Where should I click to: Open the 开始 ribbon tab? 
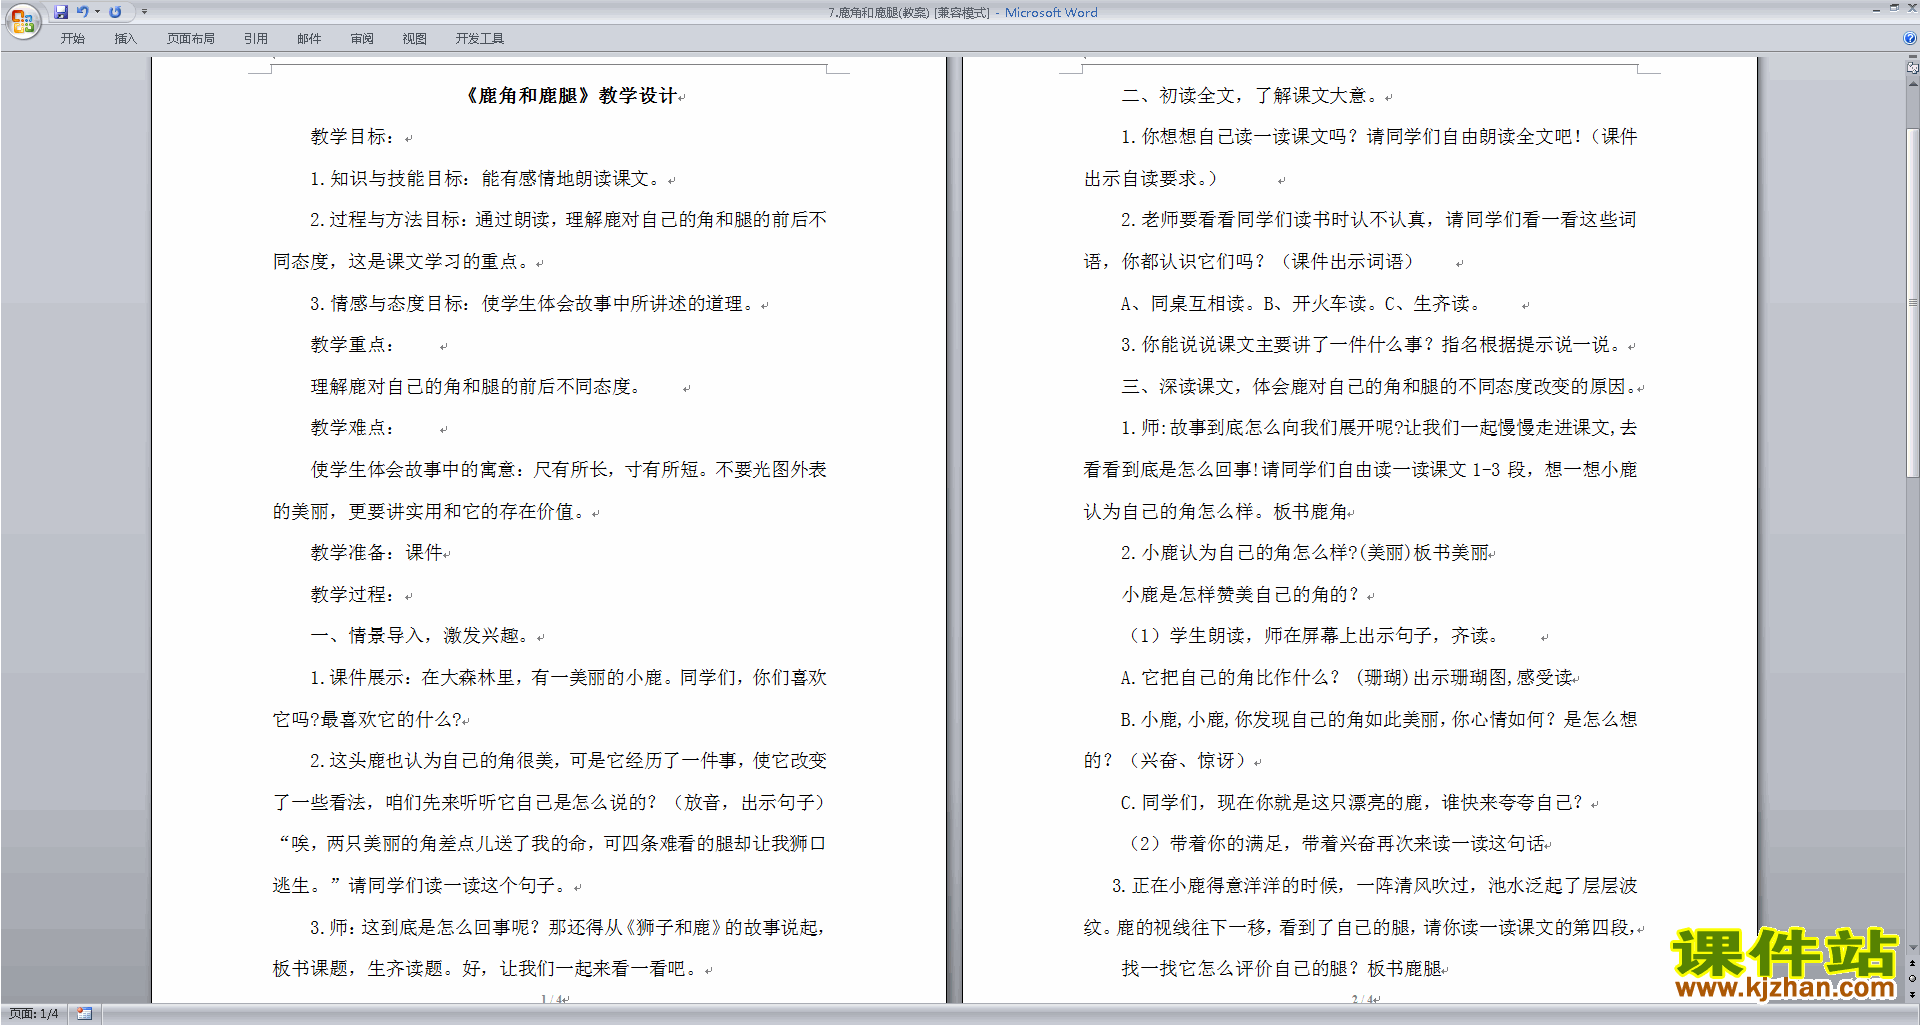pos(72,39)
